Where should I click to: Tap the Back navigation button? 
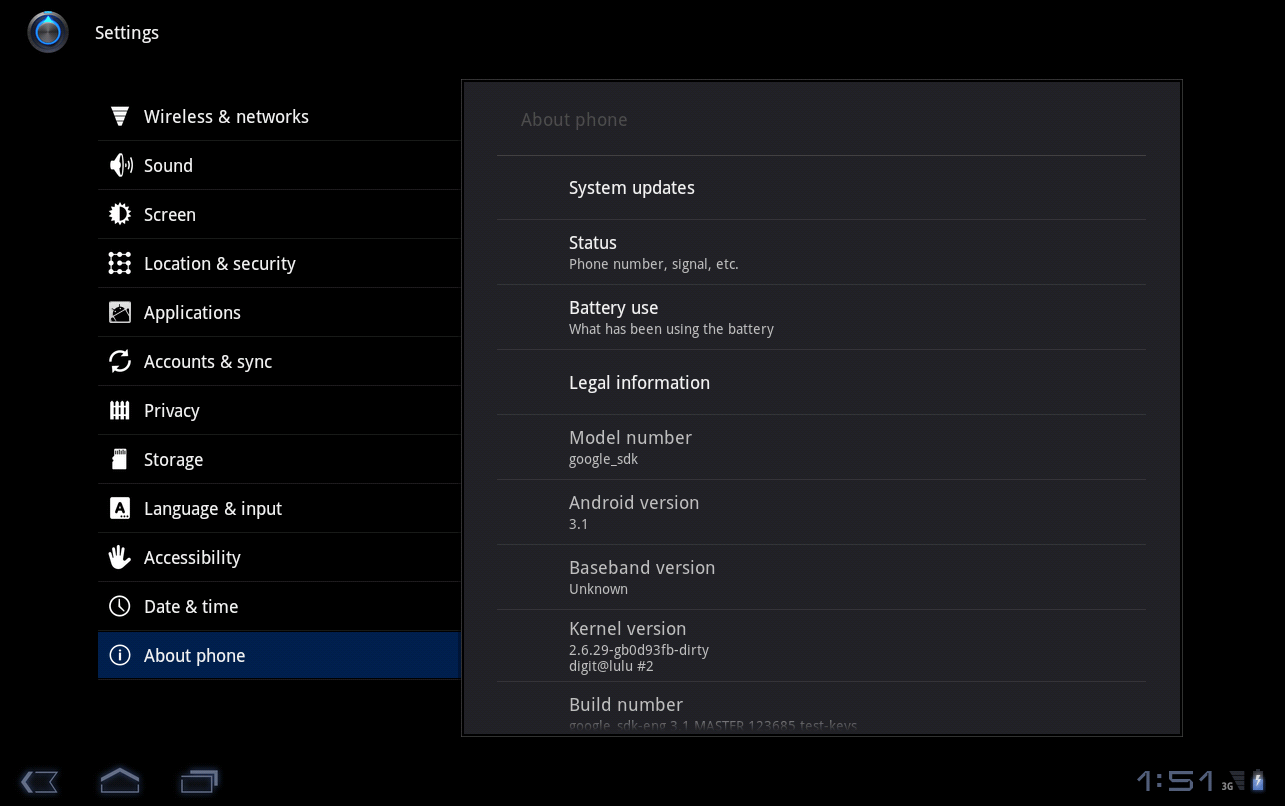40,781
